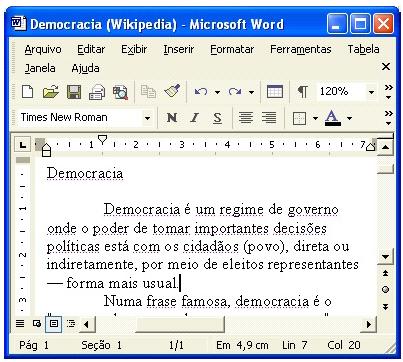
Task: Expand standard toolbar options chevron
Action: point(388,91)
